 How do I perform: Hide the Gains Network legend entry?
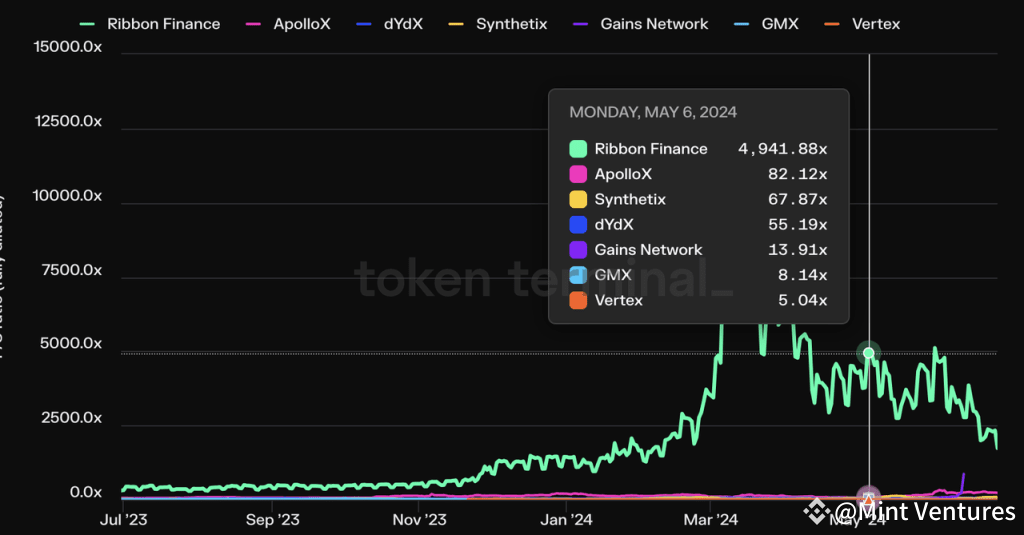(654, 23)
